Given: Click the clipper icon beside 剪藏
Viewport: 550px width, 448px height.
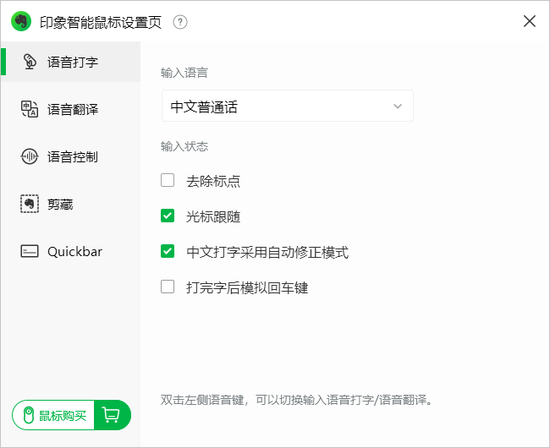Looking at the screenshot, I should [29, 204].
